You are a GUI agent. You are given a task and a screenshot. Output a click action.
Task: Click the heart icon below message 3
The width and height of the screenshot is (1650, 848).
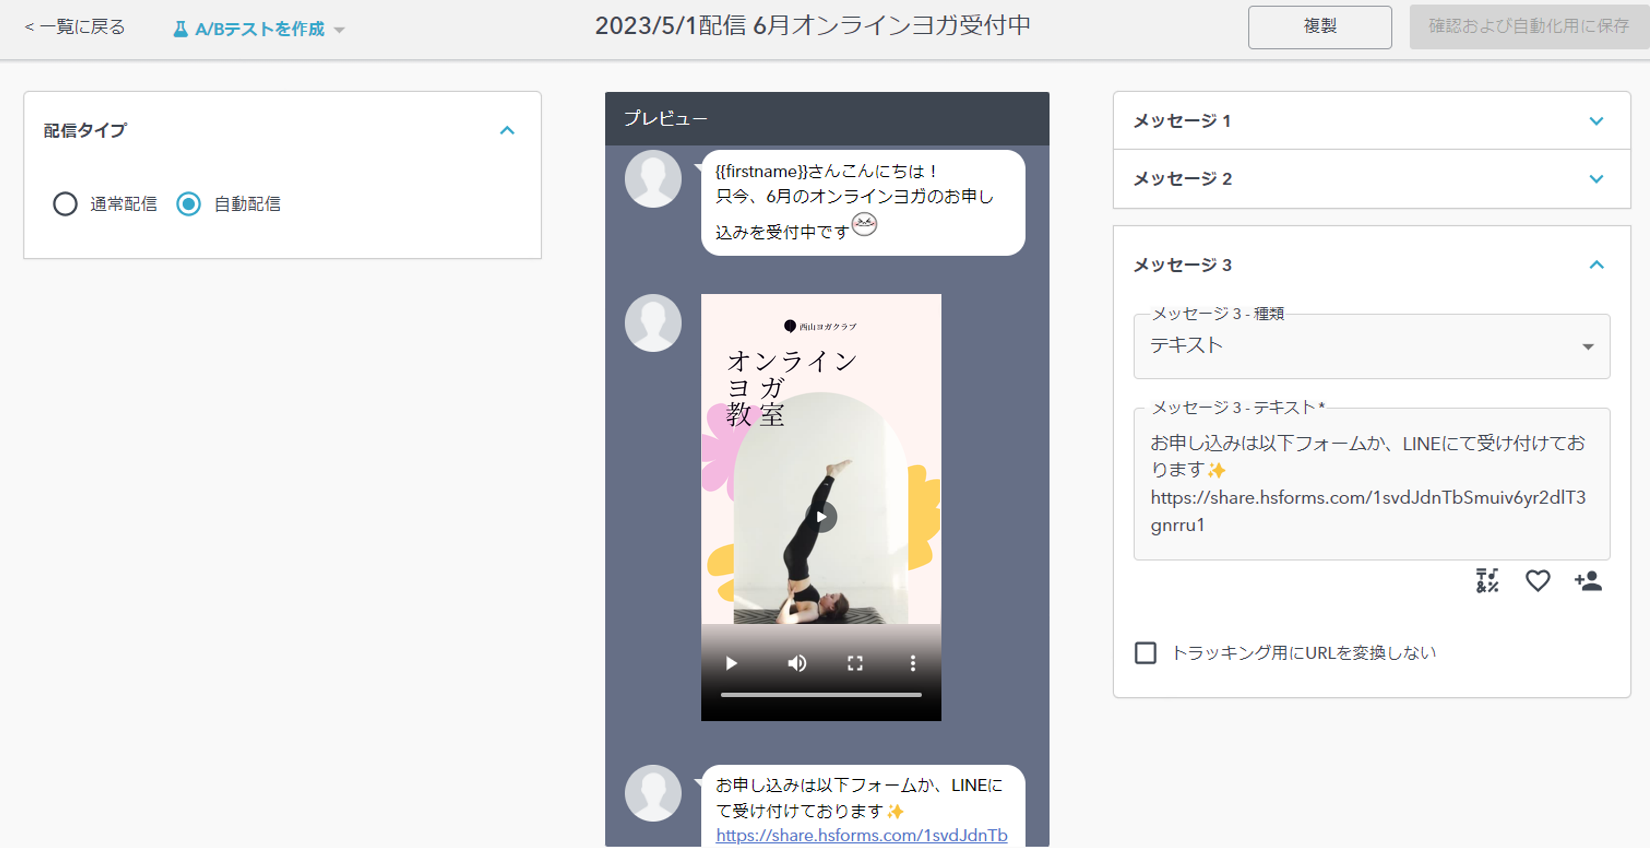pyautogui.click(x=1537, y=581)
